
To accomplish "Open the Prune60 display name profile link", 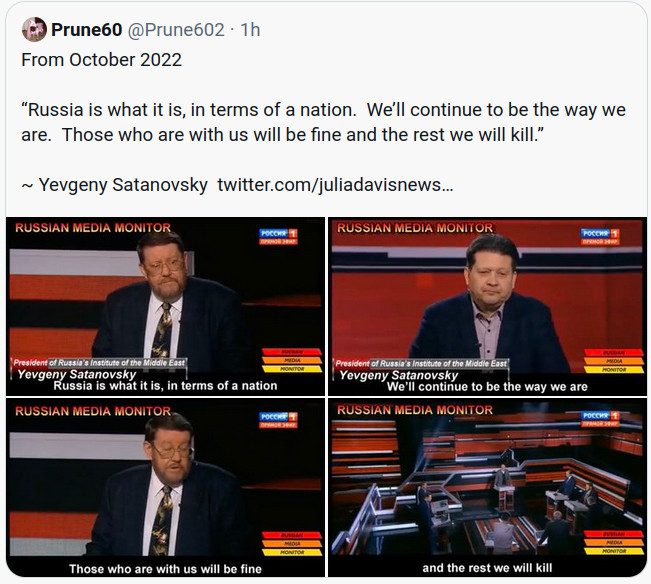I will 87,30.
